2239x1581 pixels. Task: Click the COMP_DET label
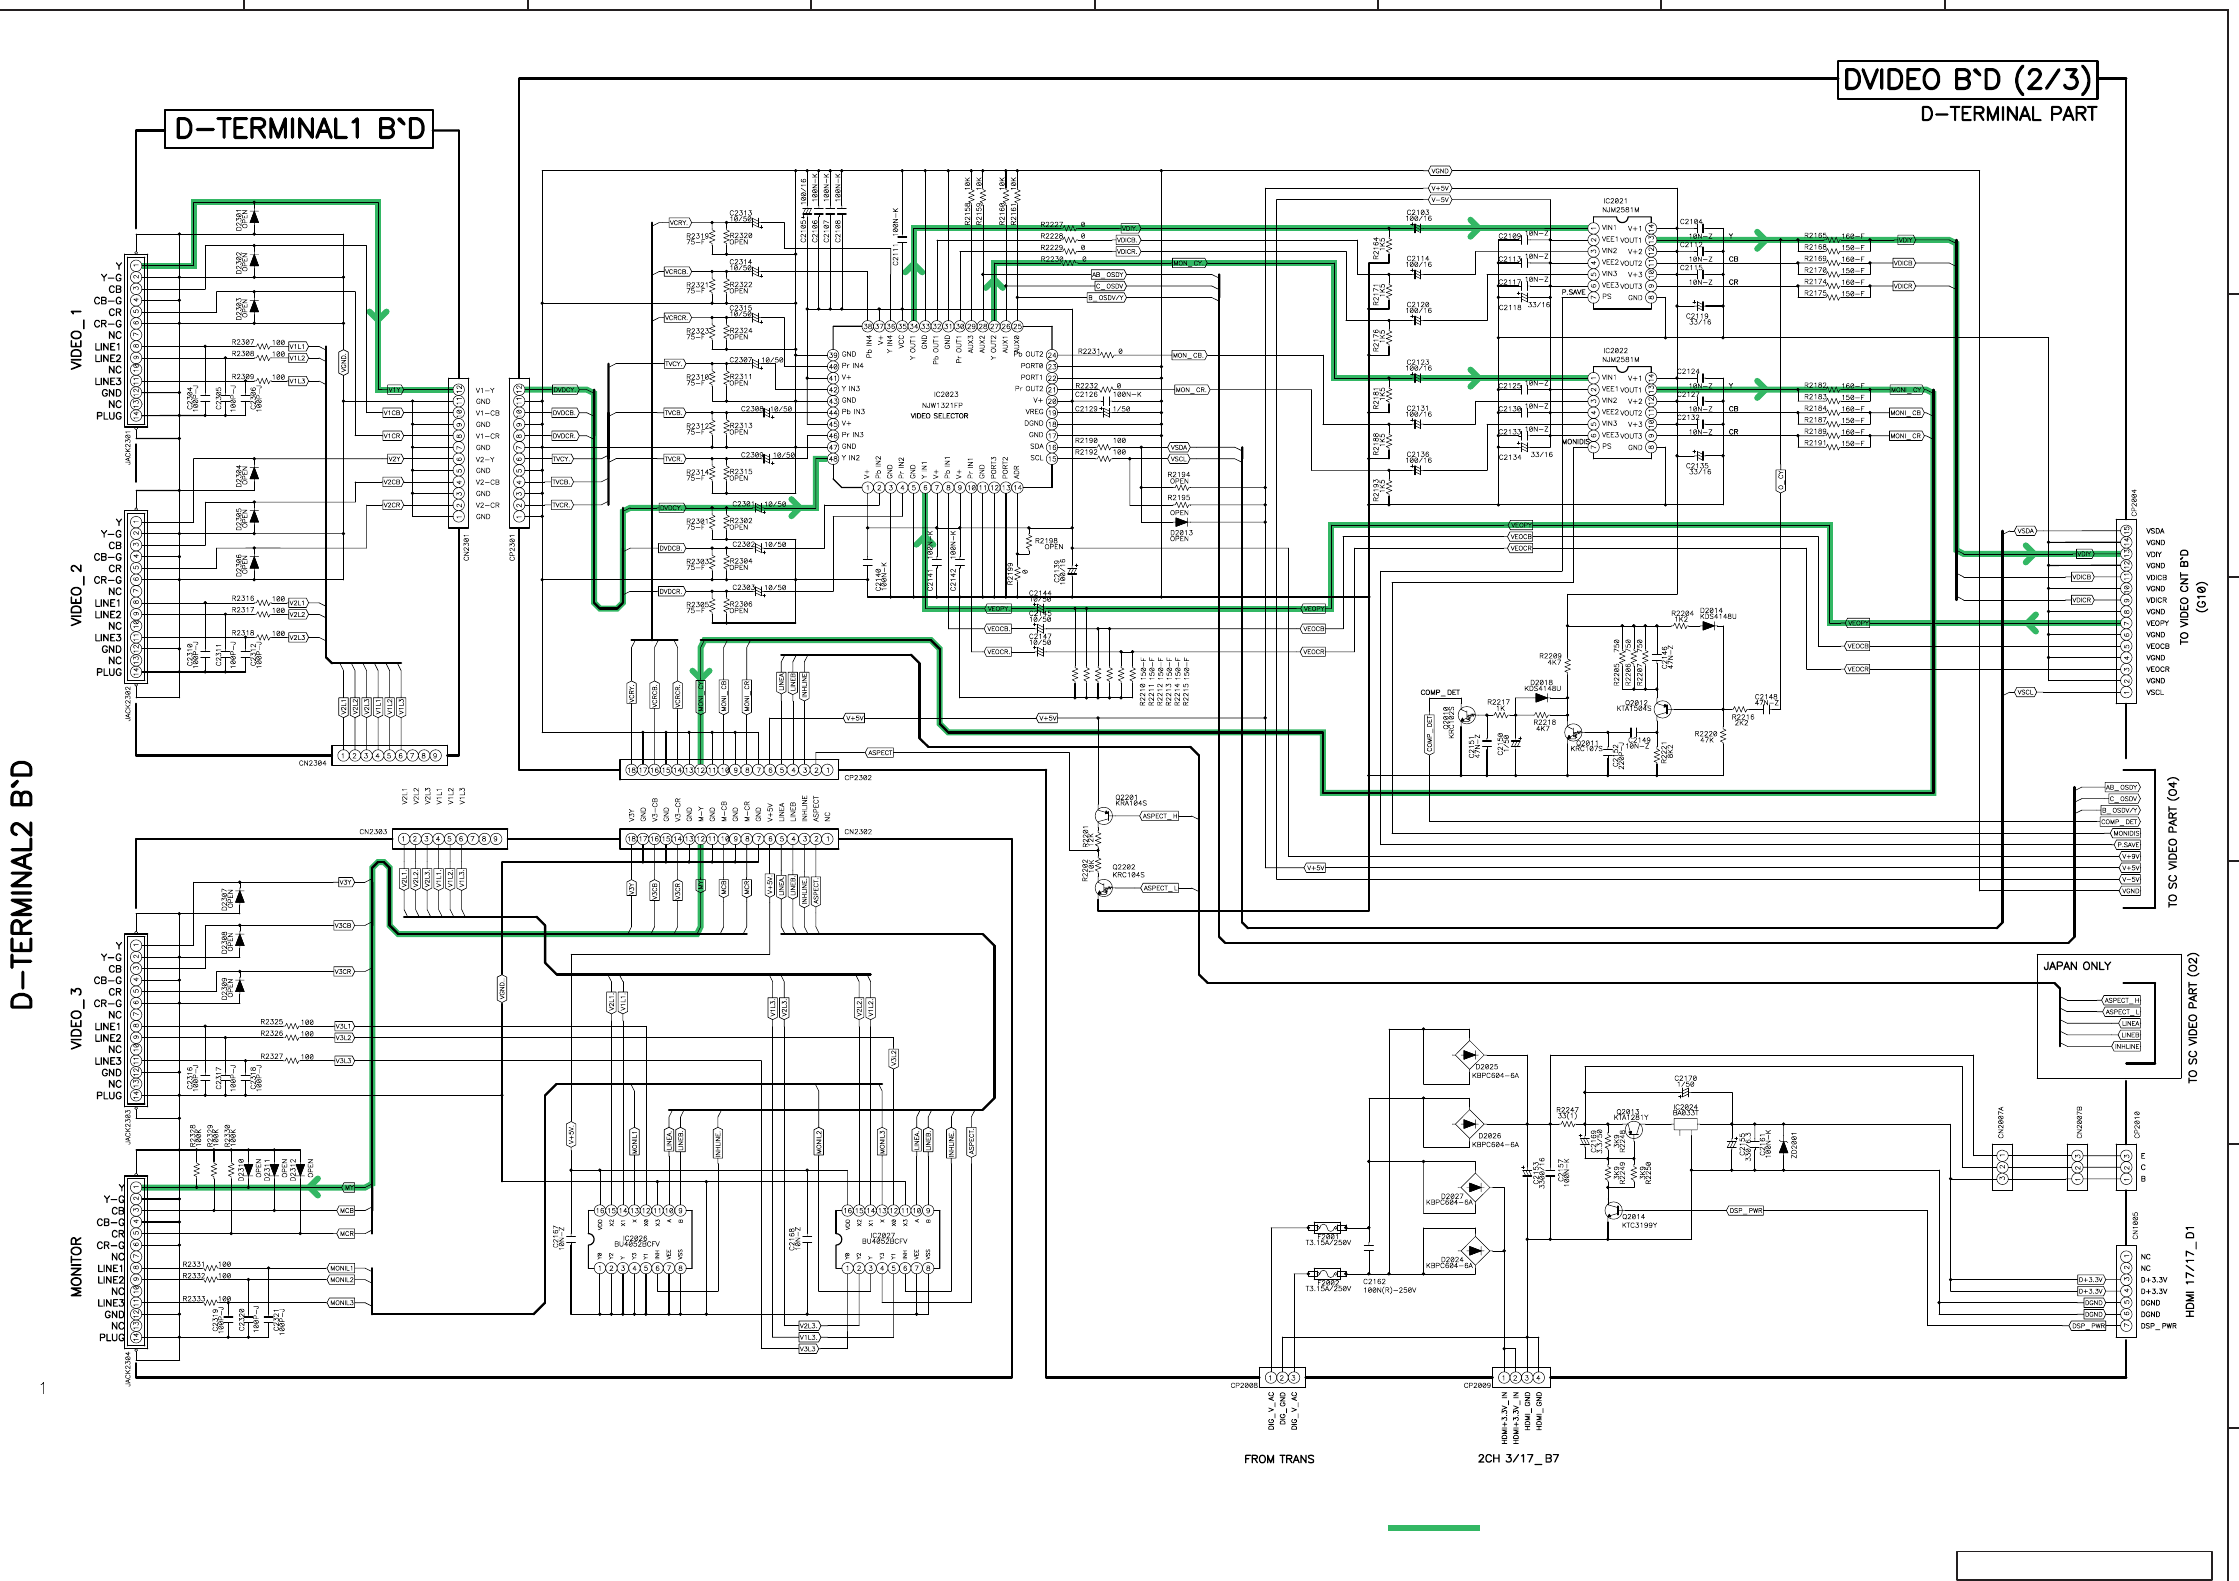click(1439, 692)
